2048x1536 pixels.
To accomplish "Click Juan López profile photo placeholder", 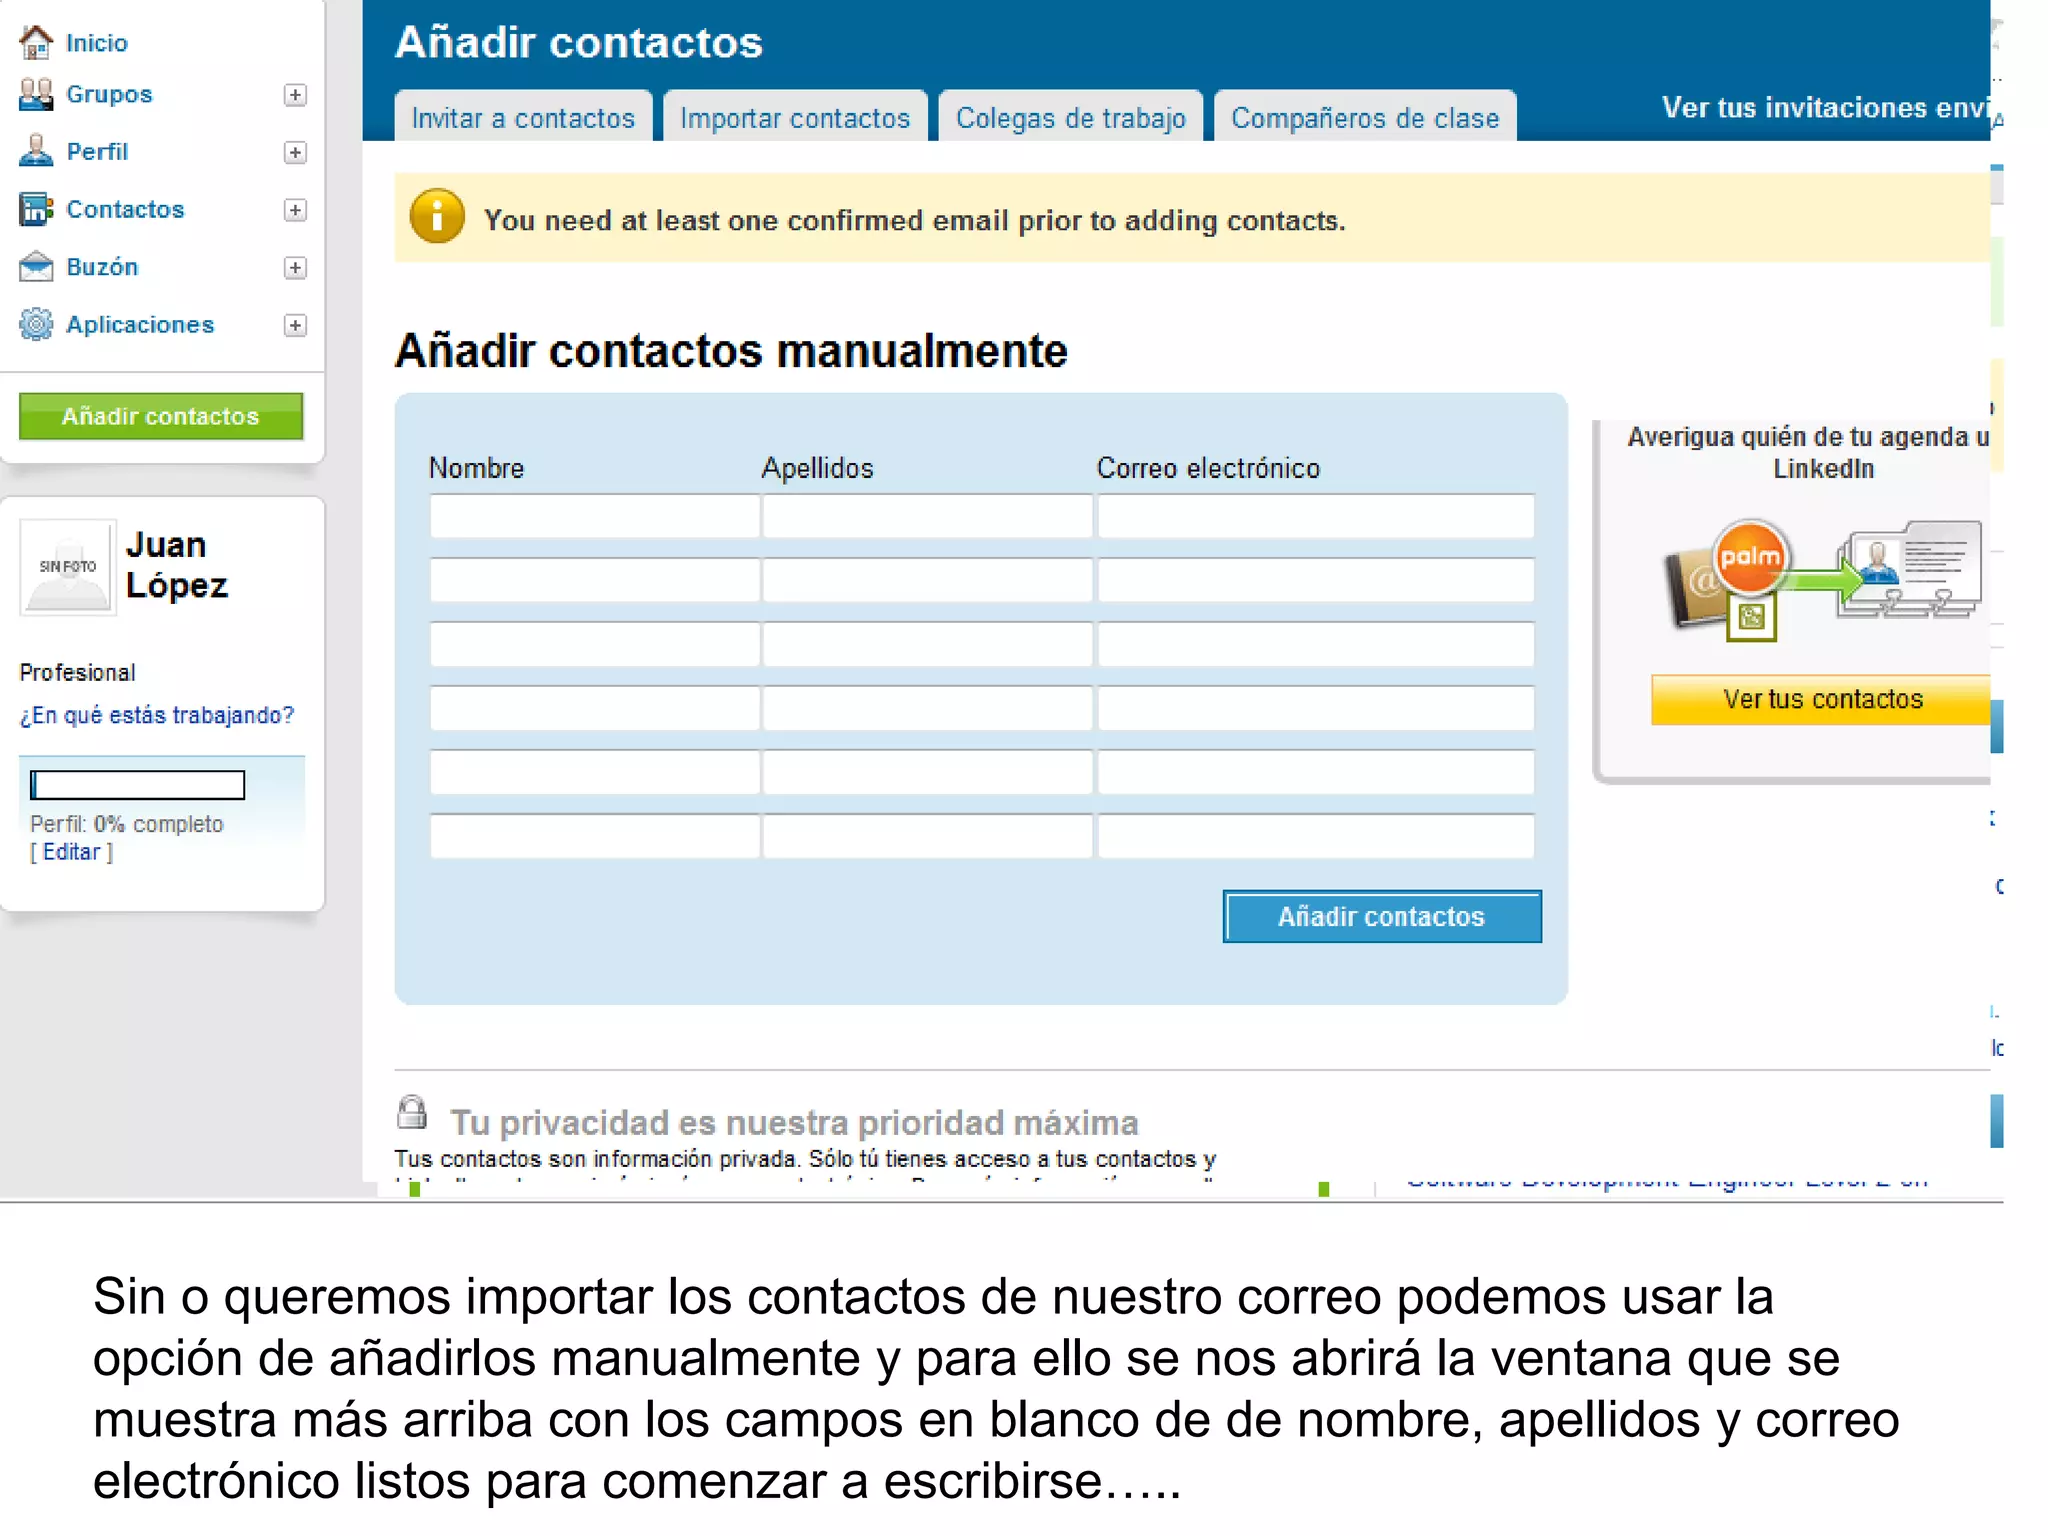I will [x=67, y=566].
